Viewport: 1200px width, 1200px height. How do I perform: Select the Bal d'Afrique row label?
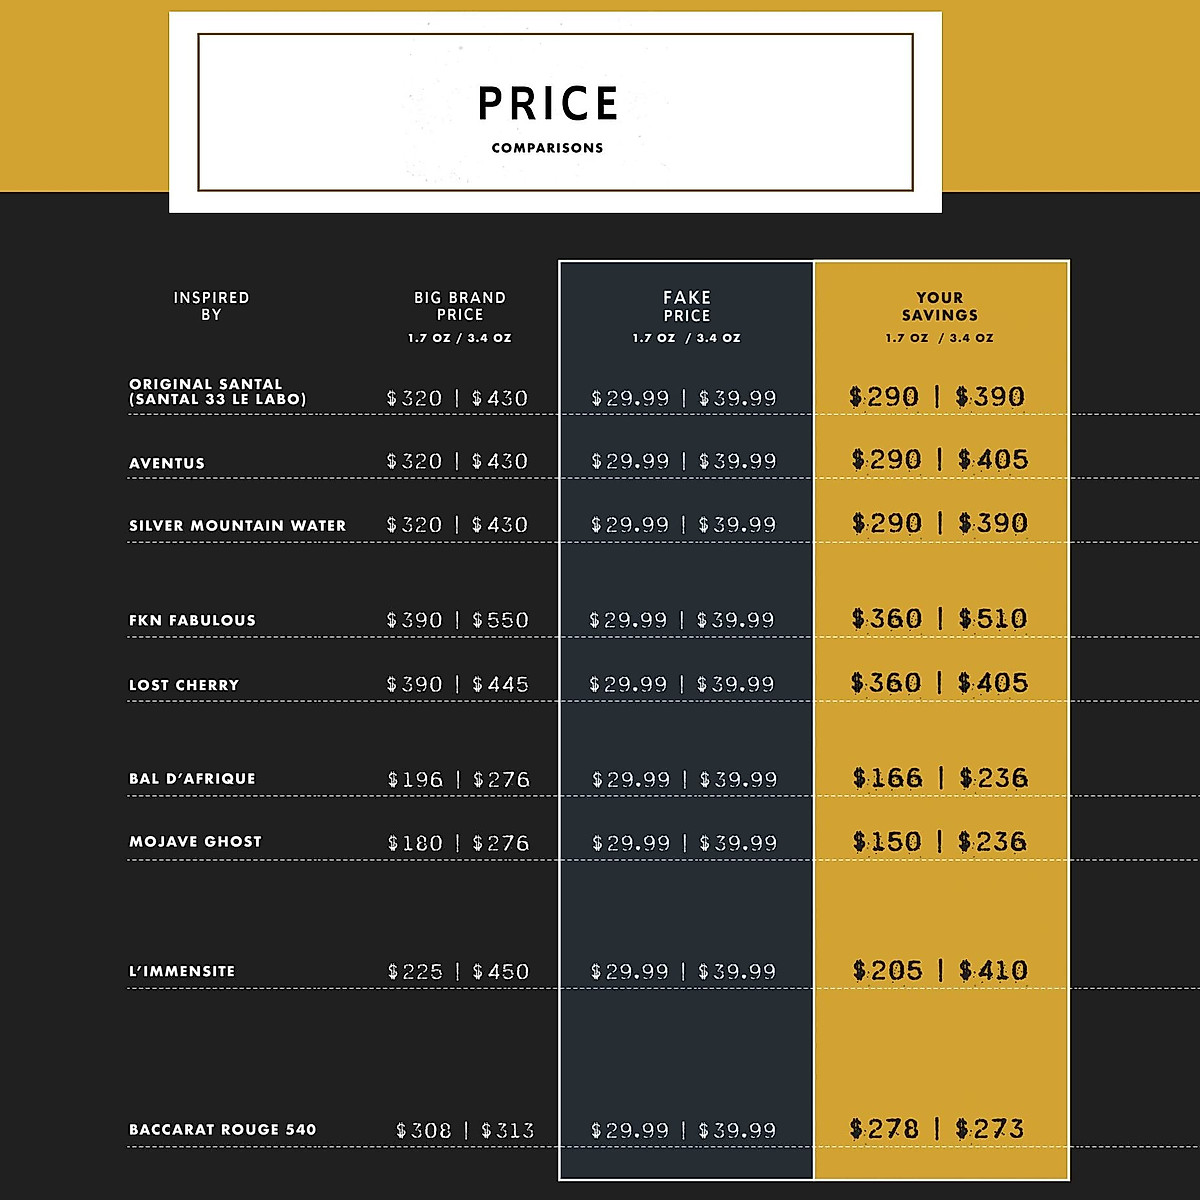click(192, 778)
